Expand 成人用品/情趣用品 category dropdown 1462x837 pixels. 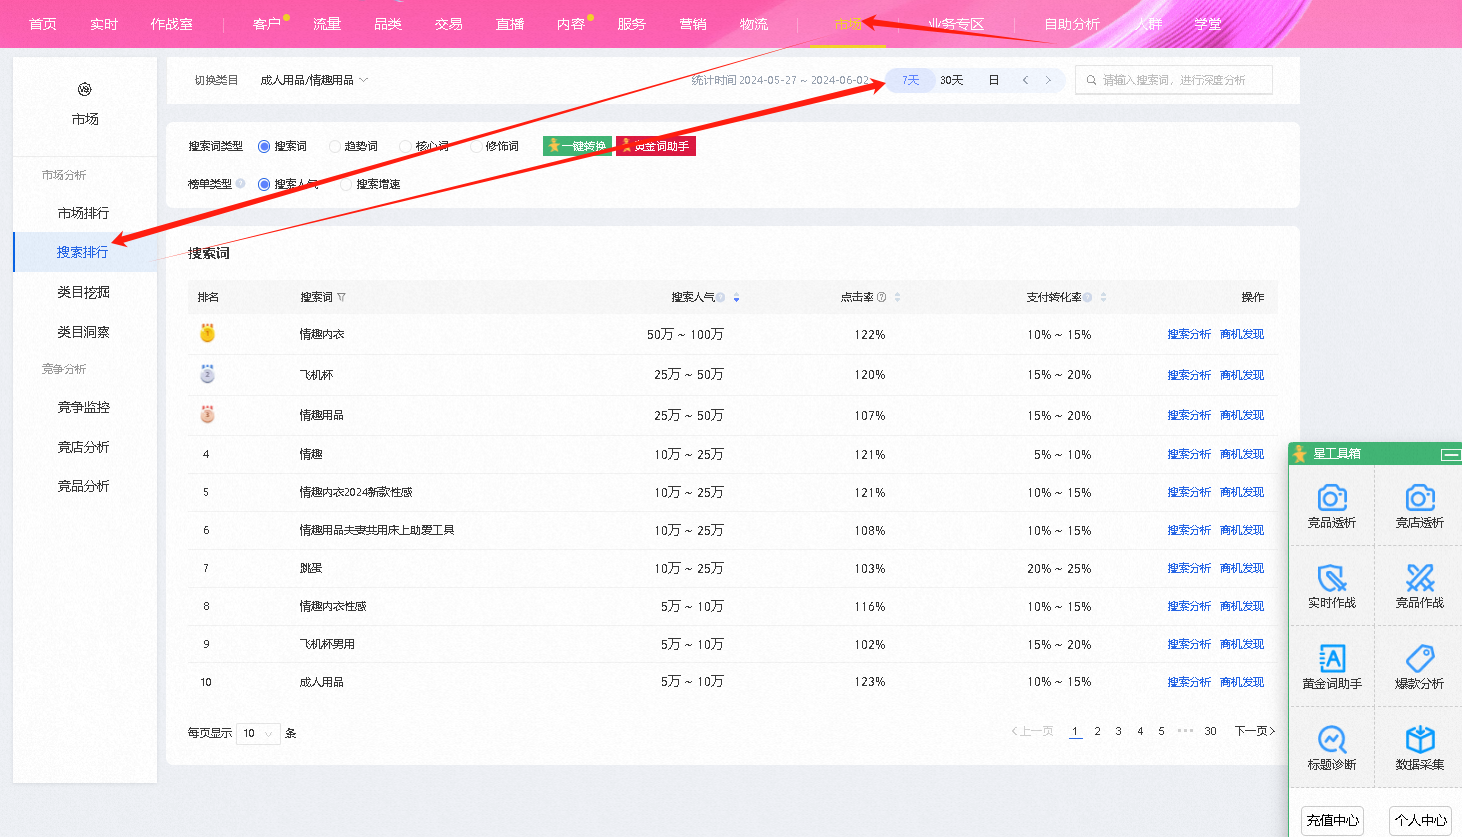(x=314, y=80)
